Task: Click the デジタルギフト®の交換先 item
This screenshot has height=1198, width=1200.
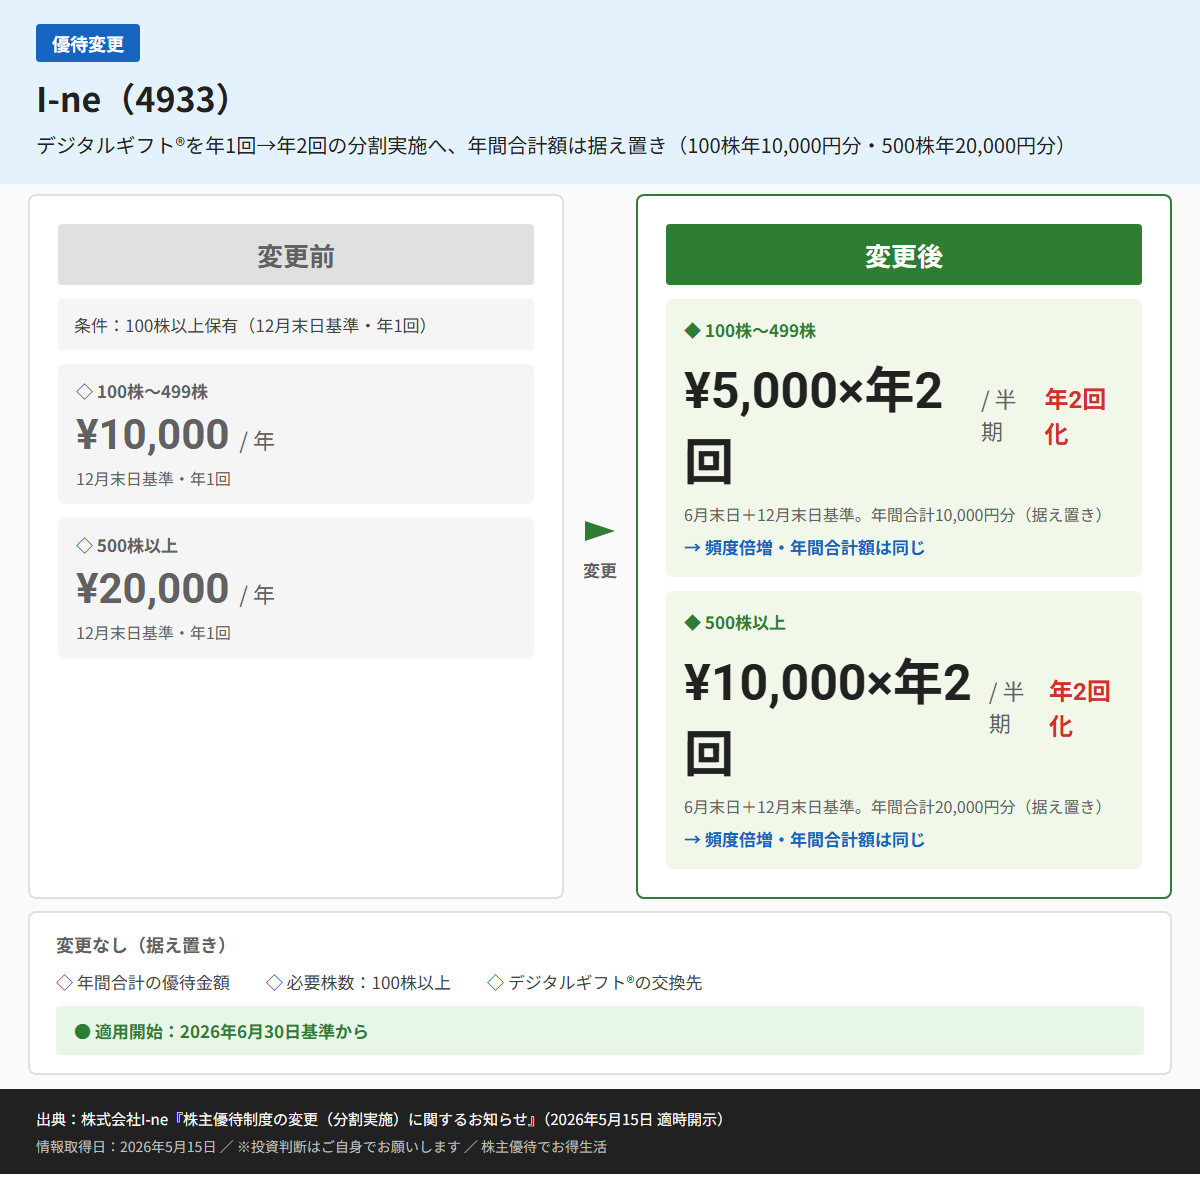Action: coord(605,983)
